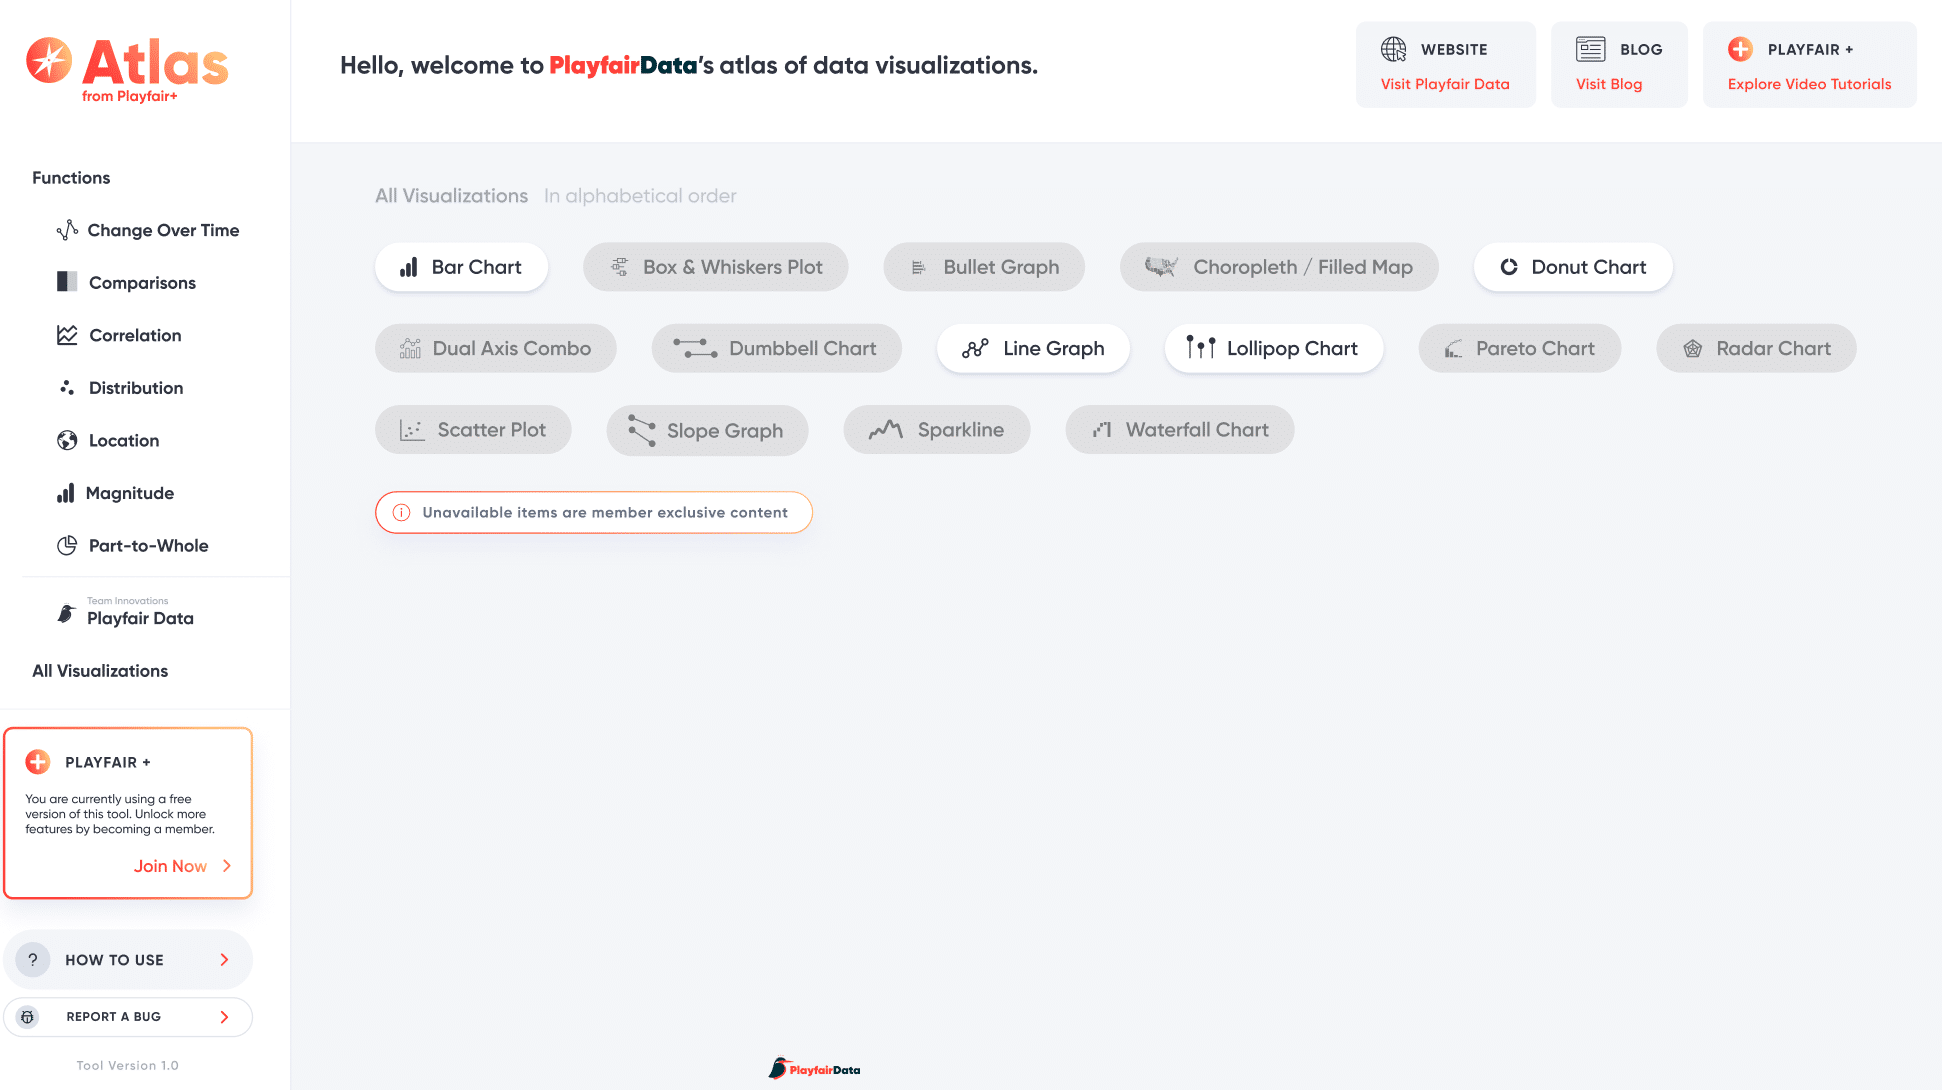Click the Slope Graph chip icon

[x=642, y=430]
